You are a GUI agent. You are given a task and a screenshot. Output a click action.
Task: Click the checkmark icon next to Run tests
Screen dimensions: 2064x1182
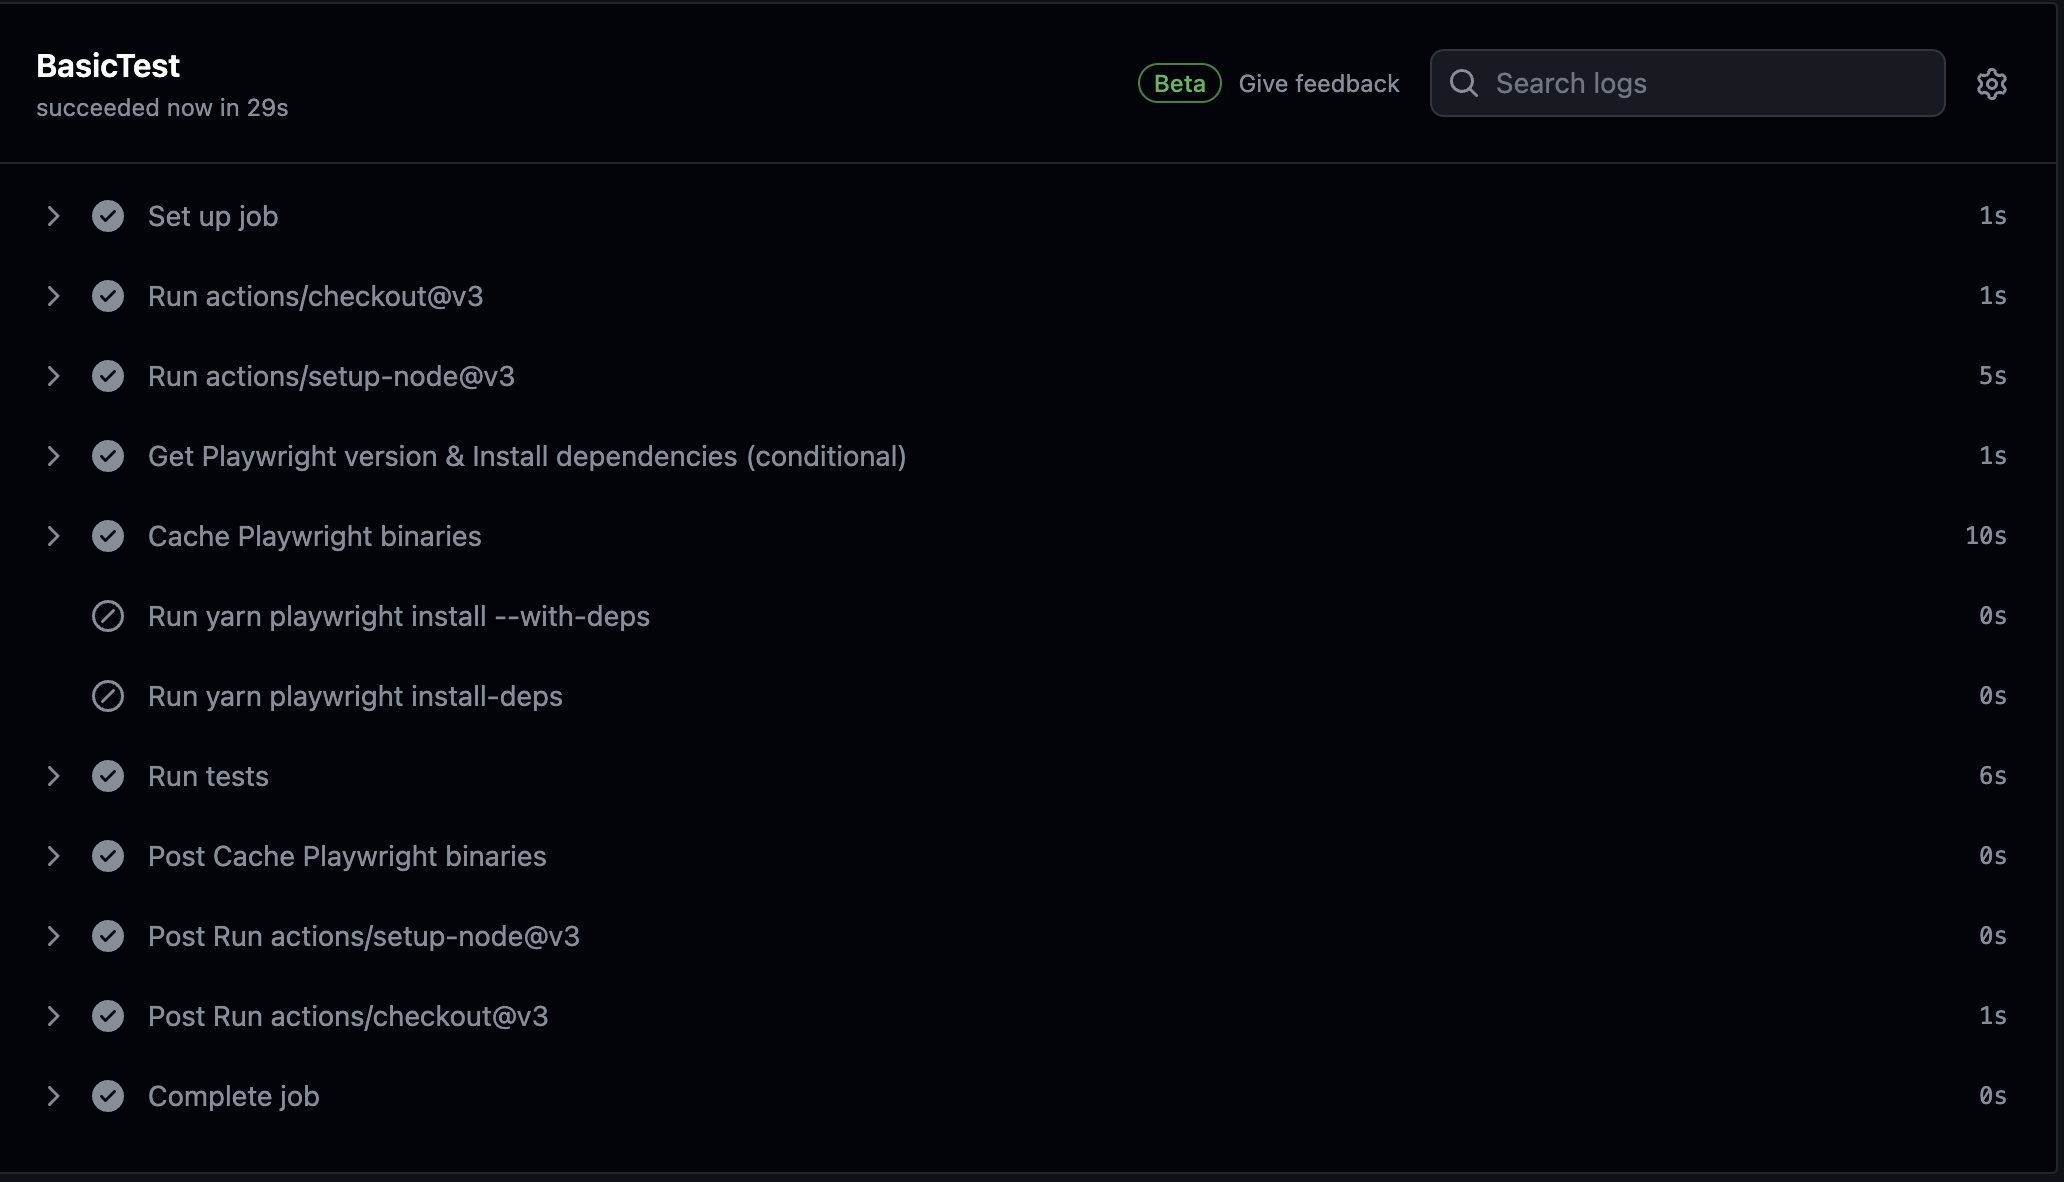point(108,776)
